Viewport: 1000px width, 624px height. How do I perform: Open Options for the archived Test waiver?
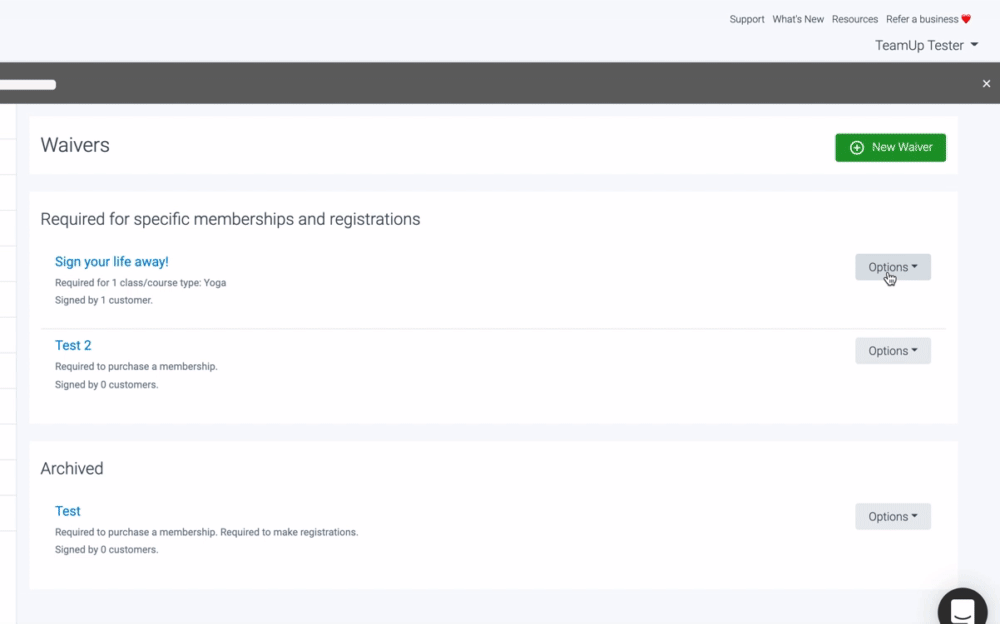(x=892, y=517)
